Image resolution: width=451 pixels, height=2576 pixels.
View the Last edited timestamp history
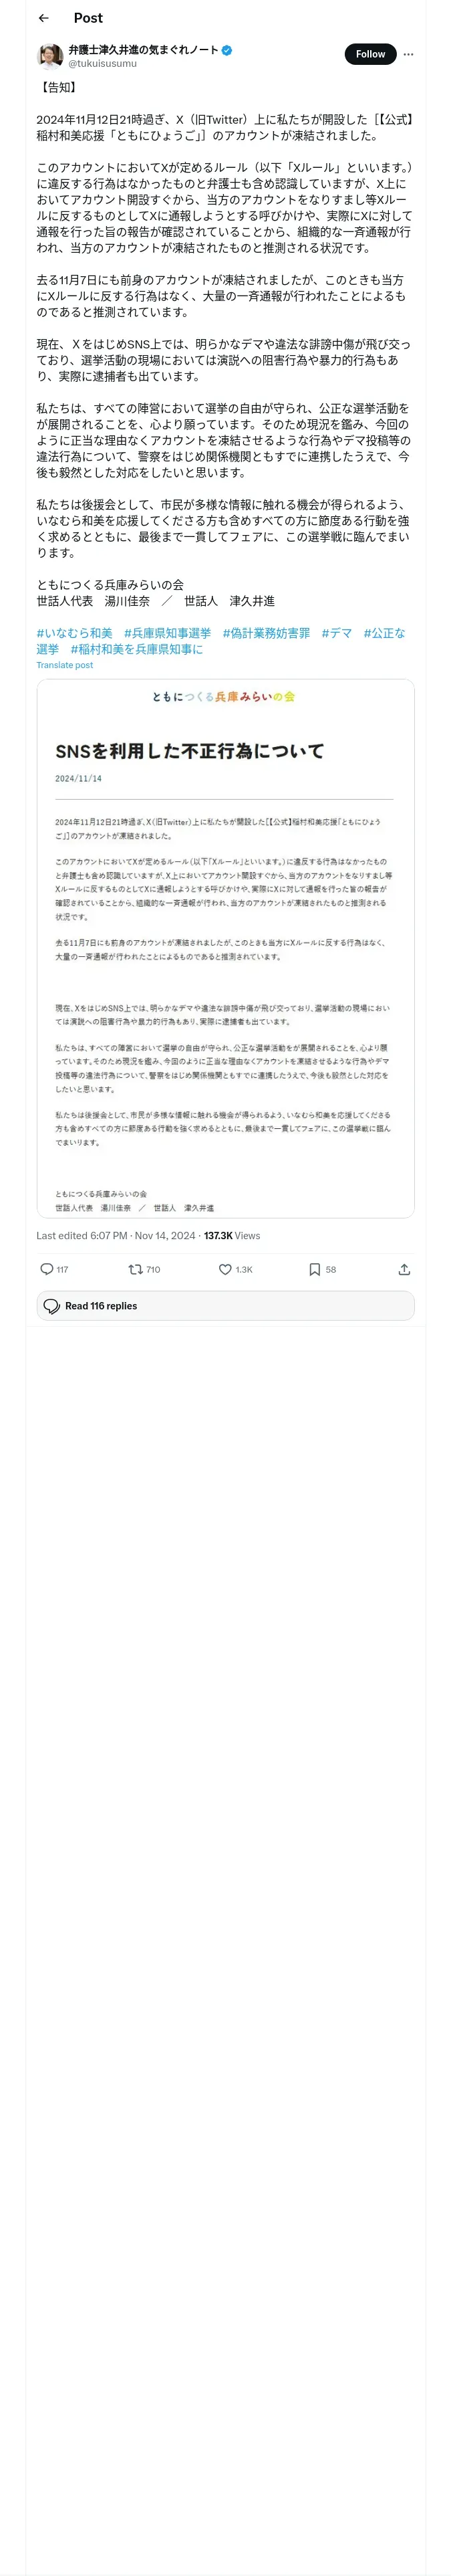(x=82, y=1236)
